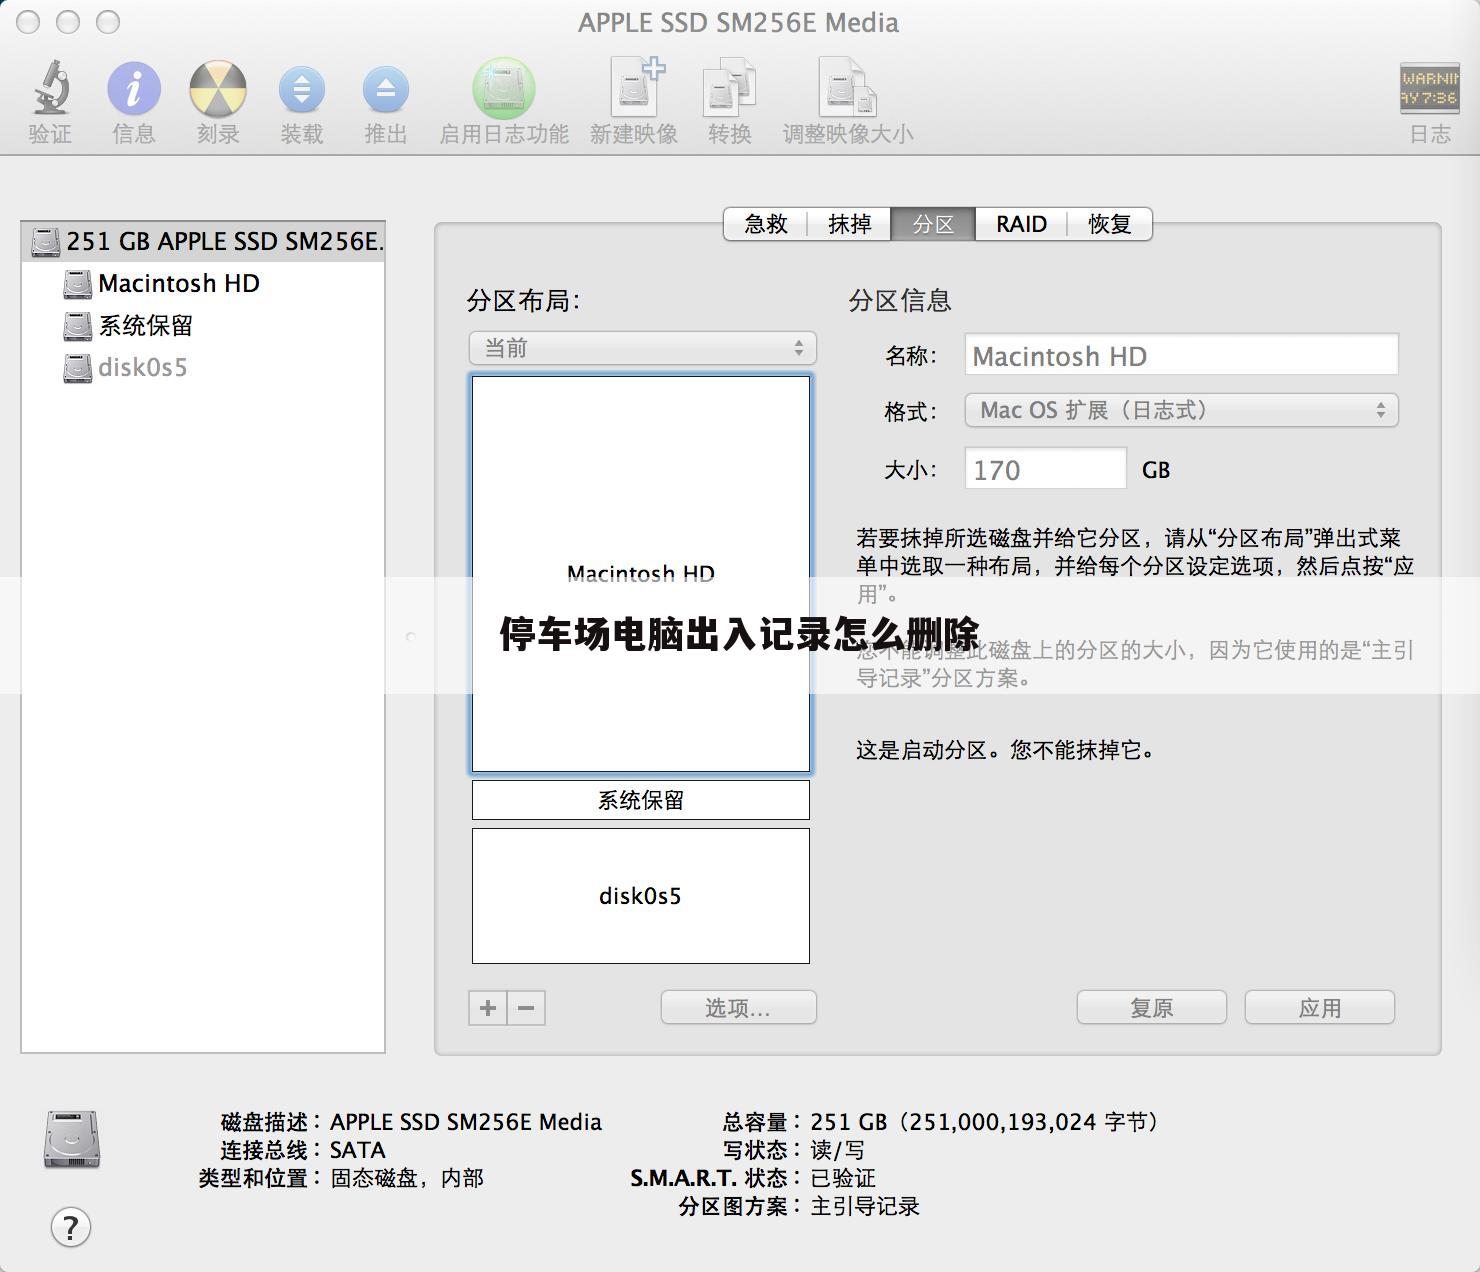
Task: Click the 分区图方案 主引导记录 text
Action: click(865, 1206)
